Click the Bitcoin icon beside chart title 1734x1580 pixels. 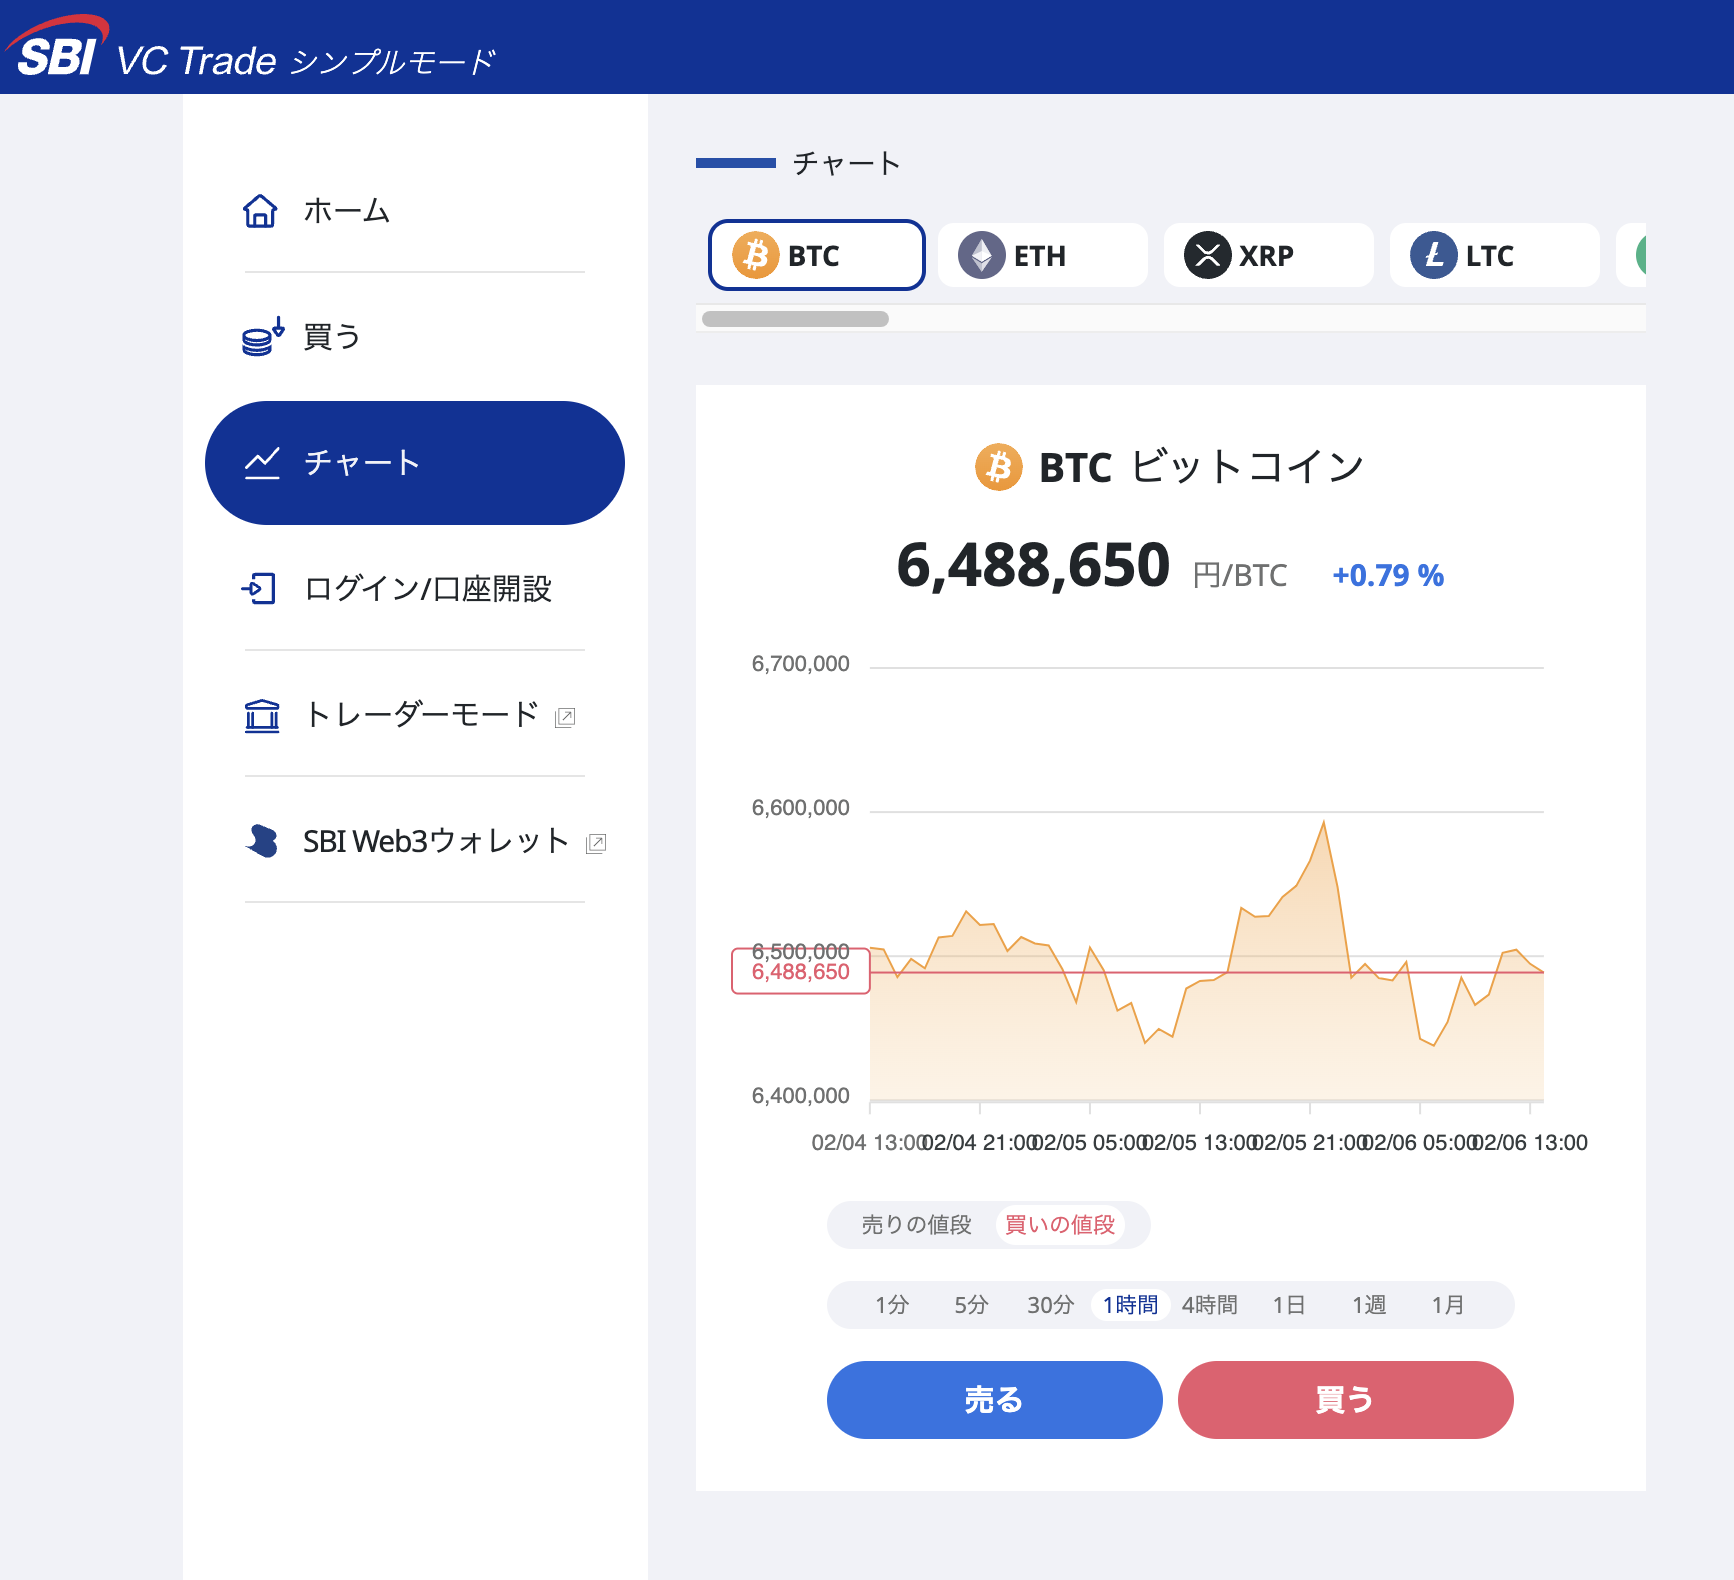999,467
